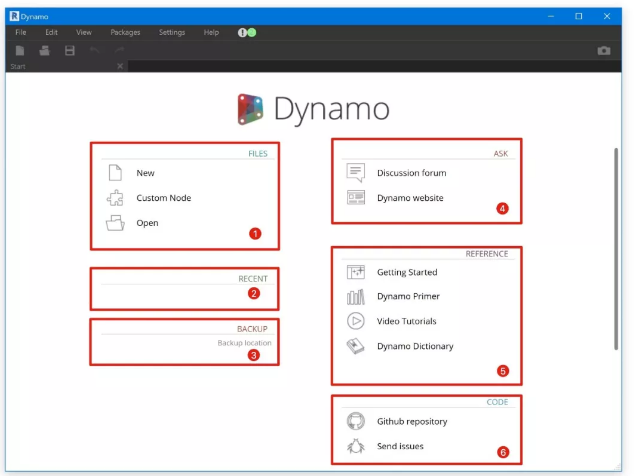Screen dimensions: 634x476
Task: Click the Dynamo Dictionary book icon
Action: [356, 346]
